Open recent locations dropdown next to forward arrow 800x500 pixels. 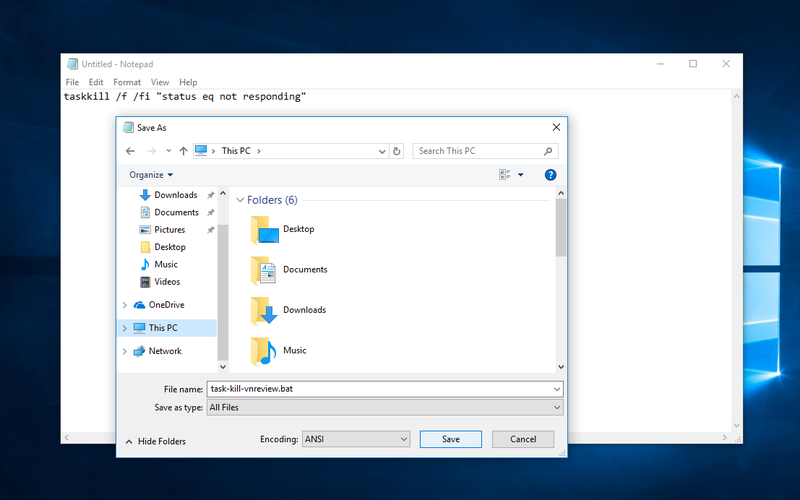coord(168,151)
